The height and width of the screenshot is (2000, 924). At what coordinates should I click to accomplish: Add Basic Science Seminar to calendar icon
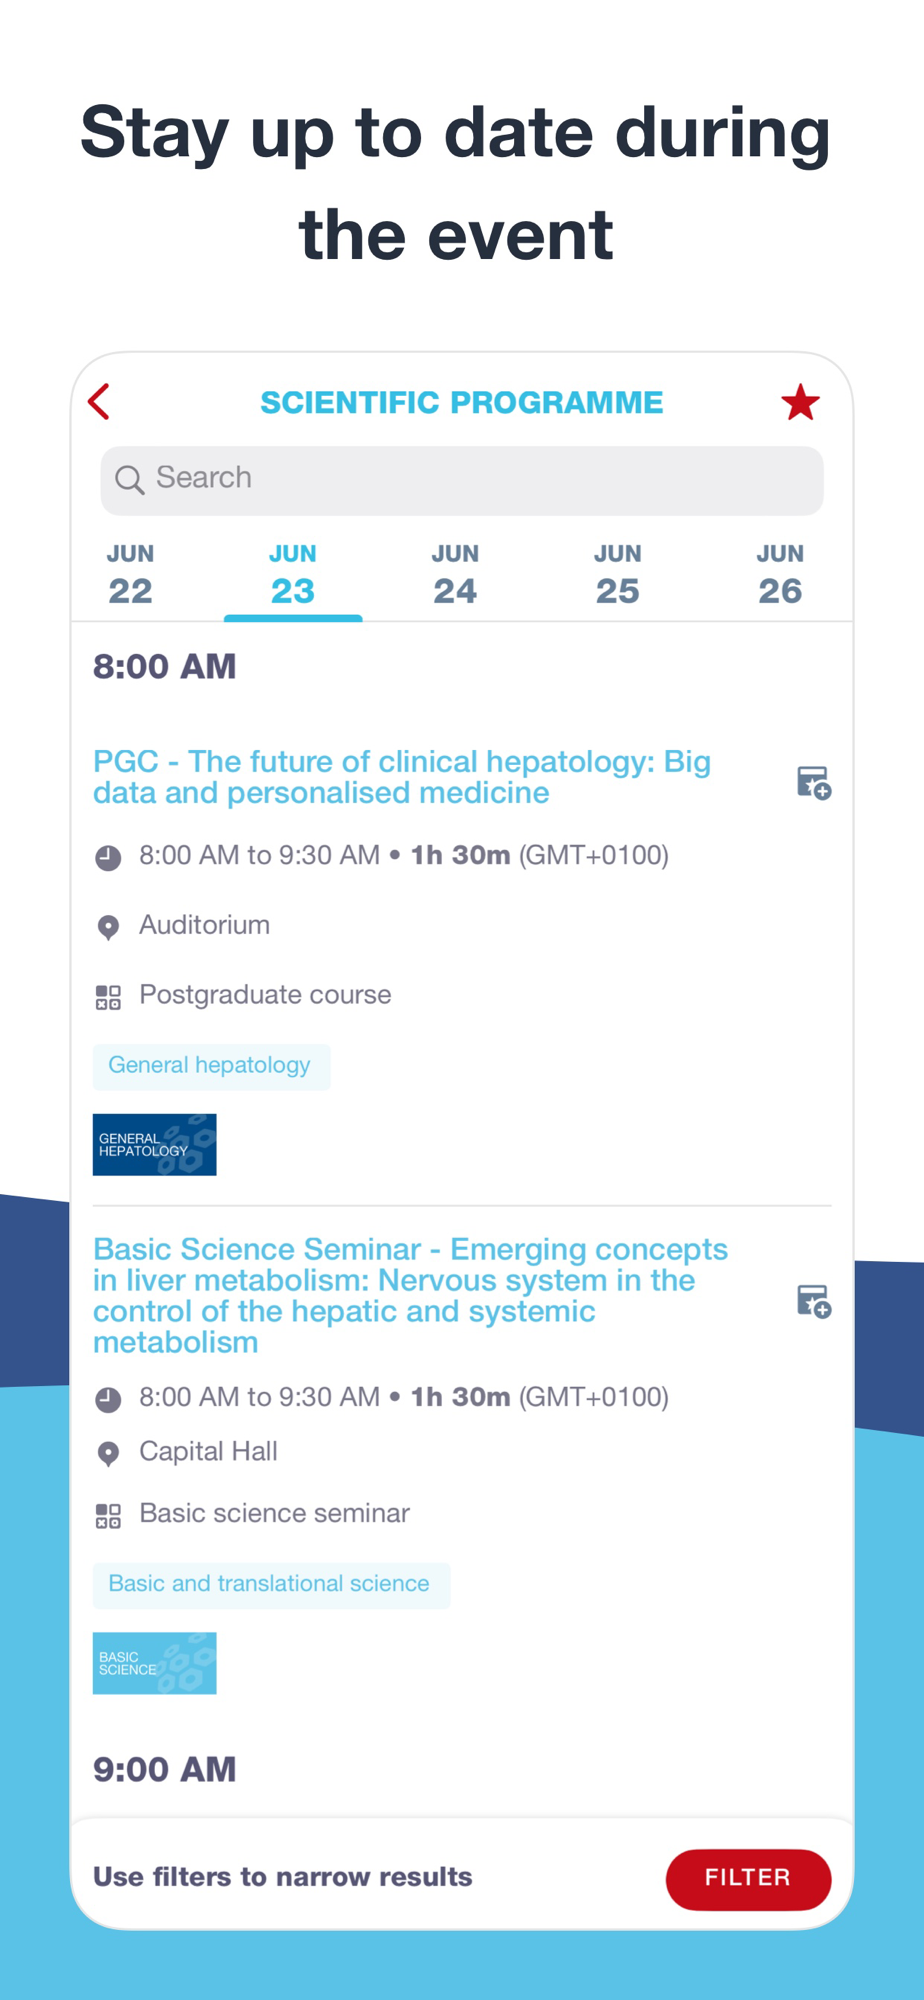[814, 1302]
